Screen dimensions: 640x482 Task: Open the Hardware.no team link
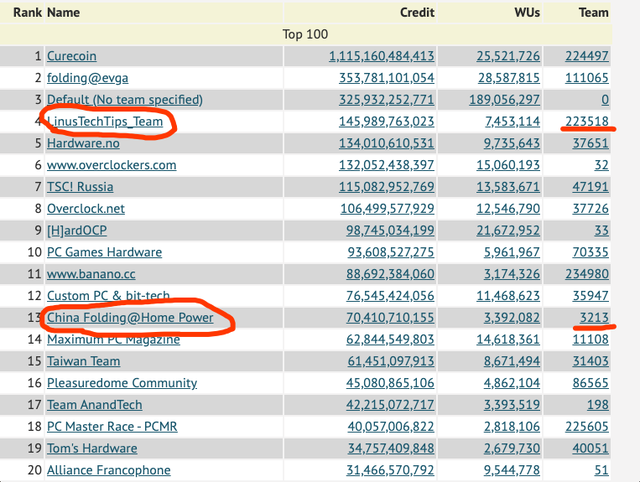[83, 143]
